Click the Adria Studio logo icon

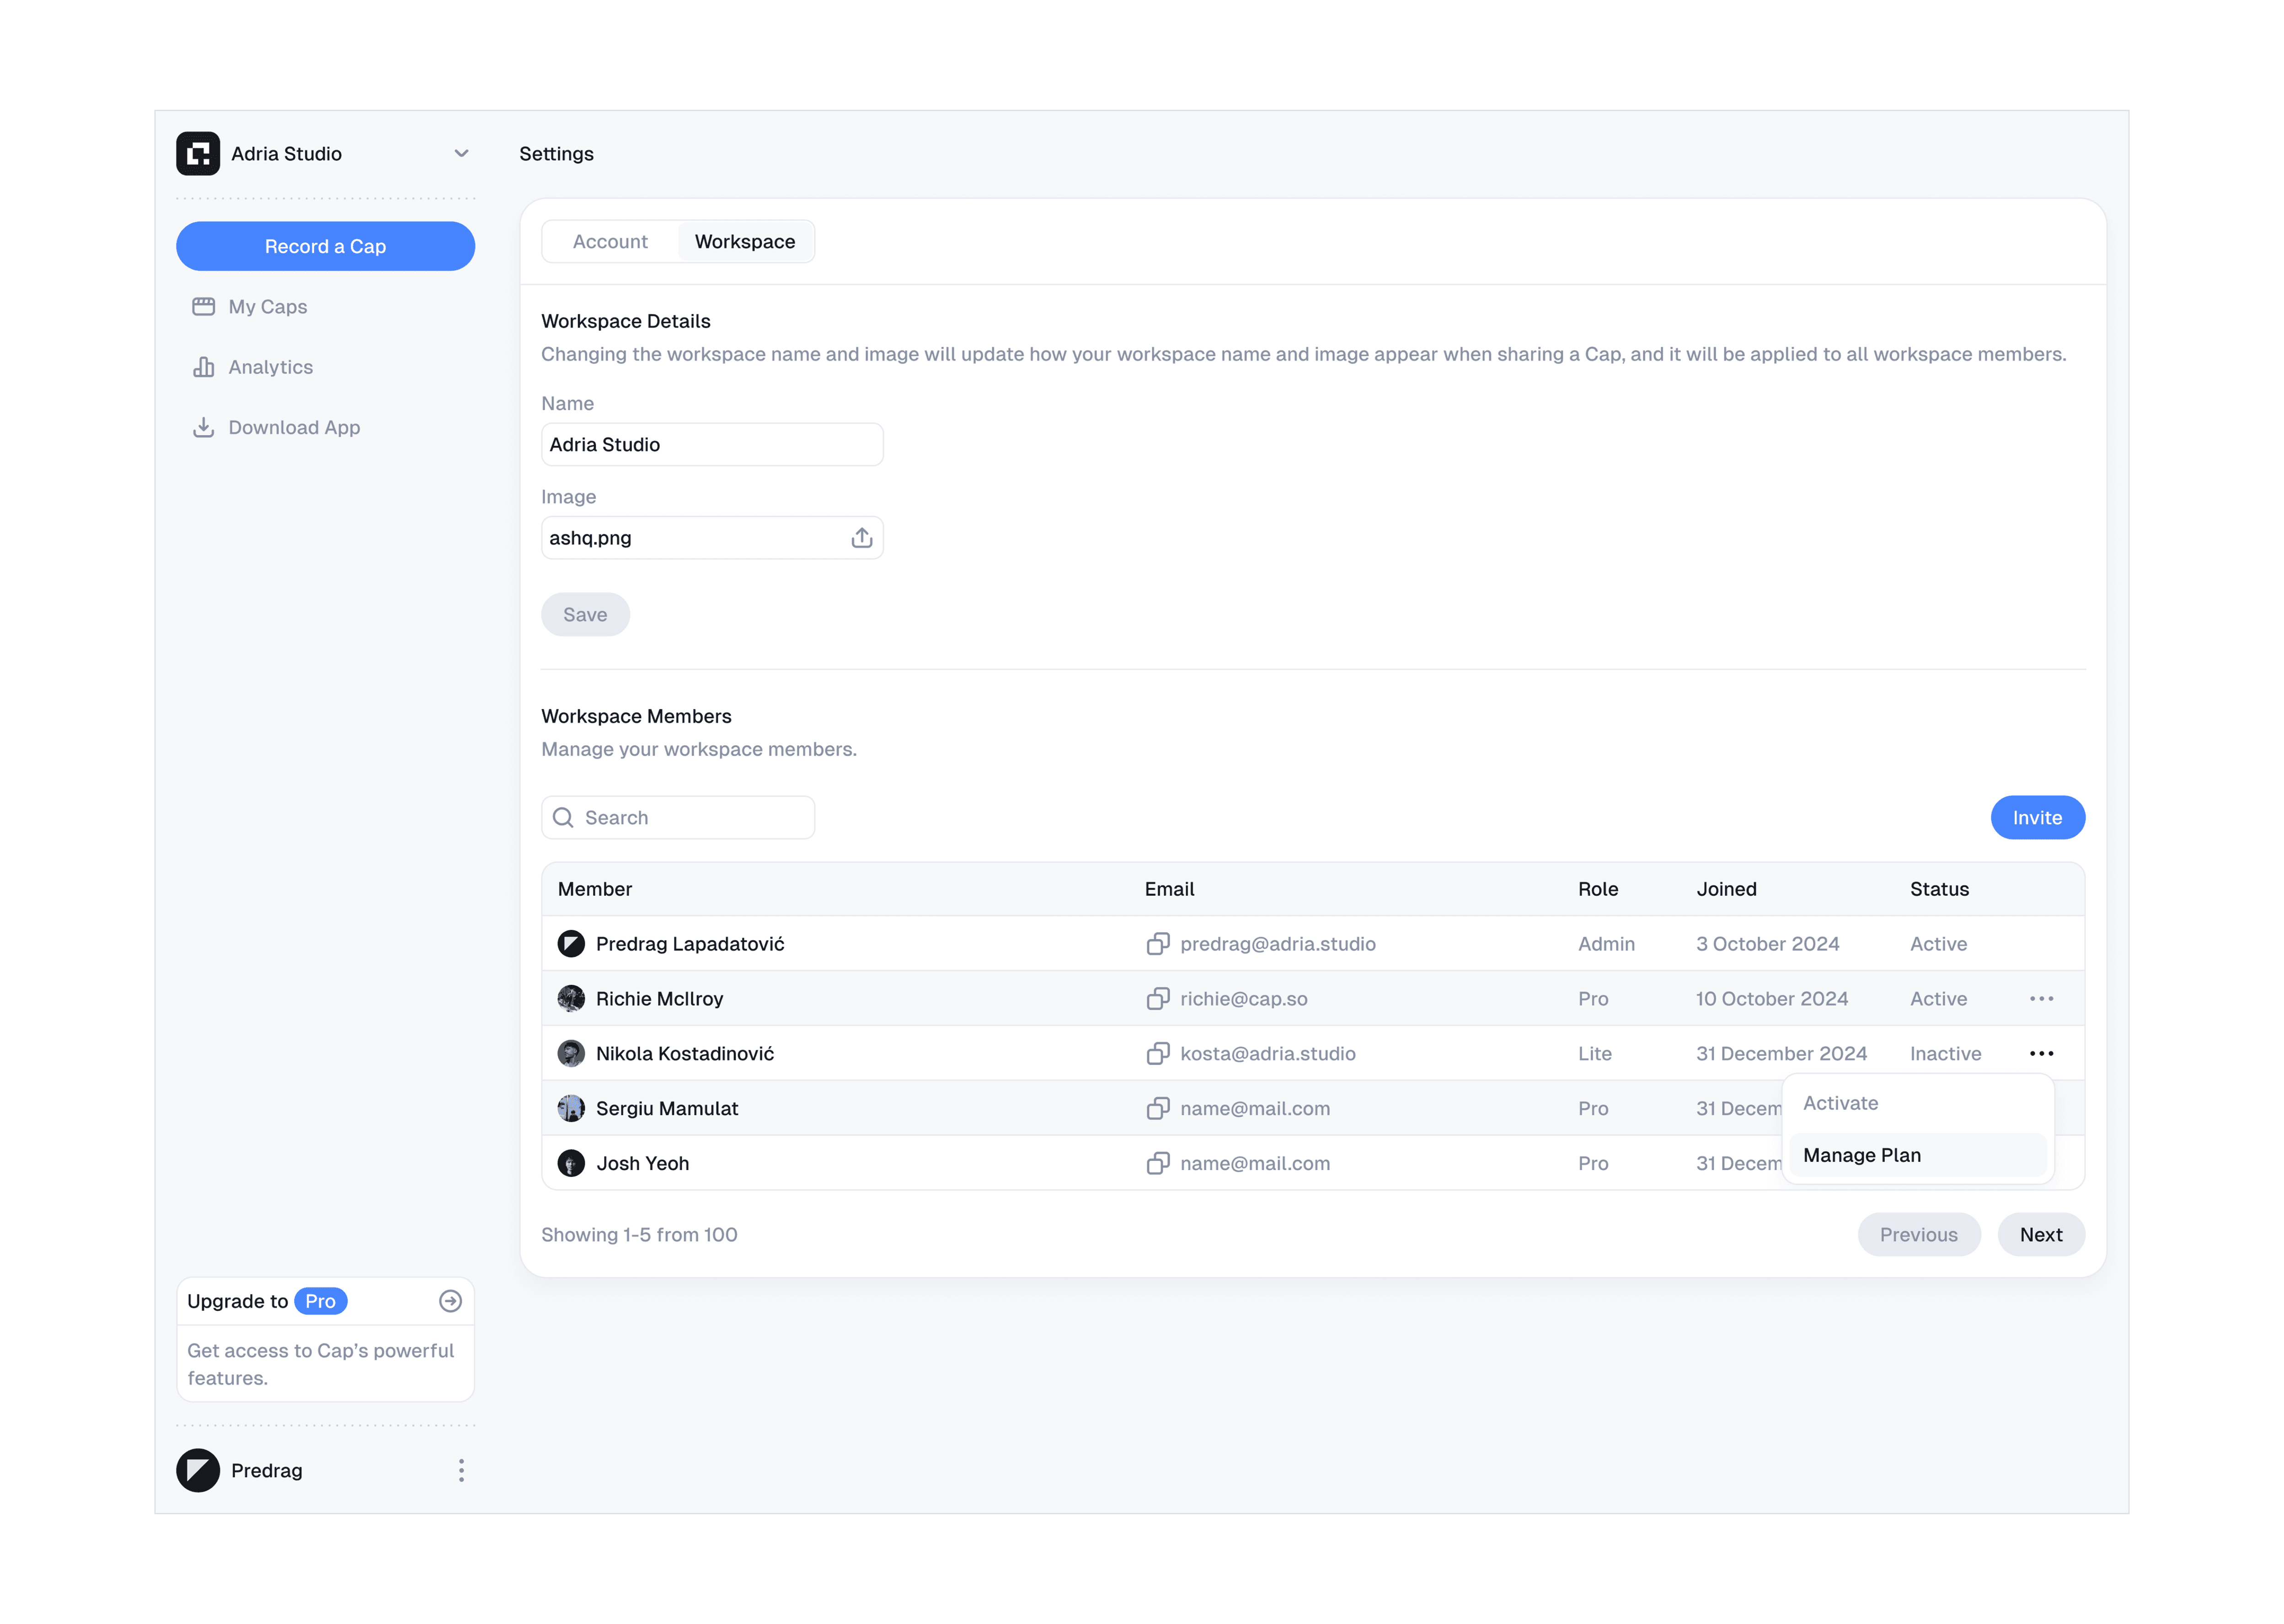point(198,153)
